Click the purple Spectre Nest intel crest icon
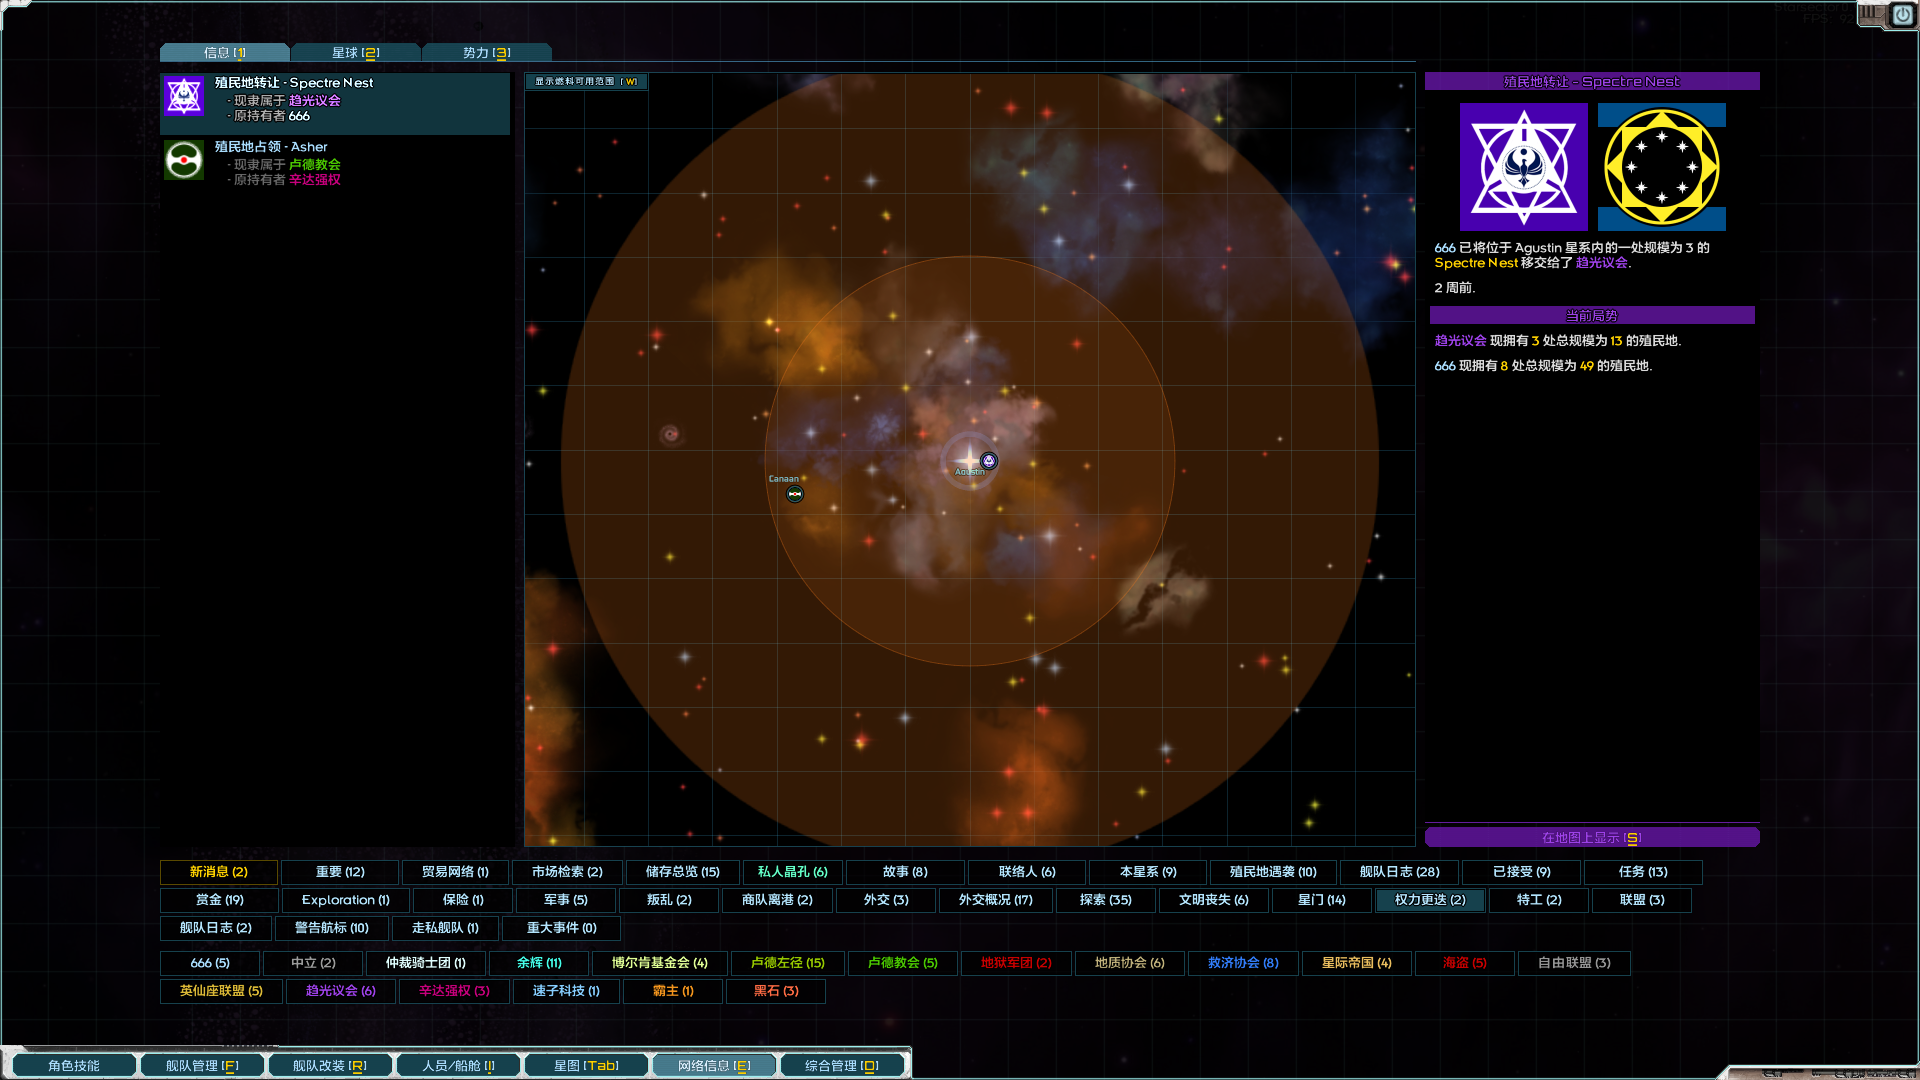Image resolution: width=1920 pixels, height=1080 pixels. click(x=183, y=96)
